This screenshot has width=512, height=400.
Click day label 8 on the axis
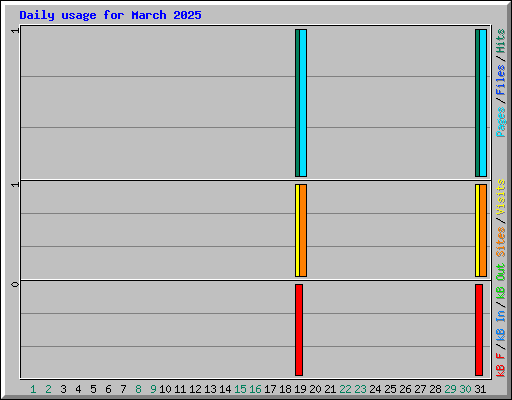click(138, 389)
